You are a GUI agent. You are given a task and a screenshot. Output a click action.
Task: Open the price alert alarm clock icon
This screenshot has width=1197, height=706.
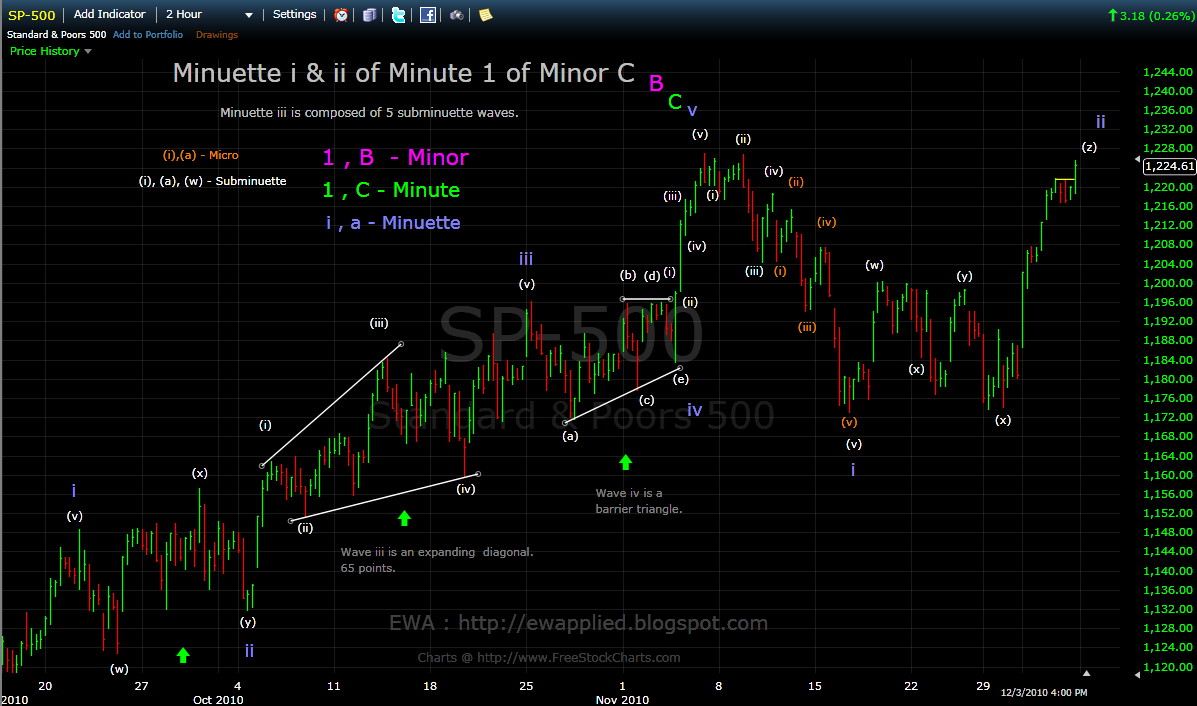pos(341,15)
